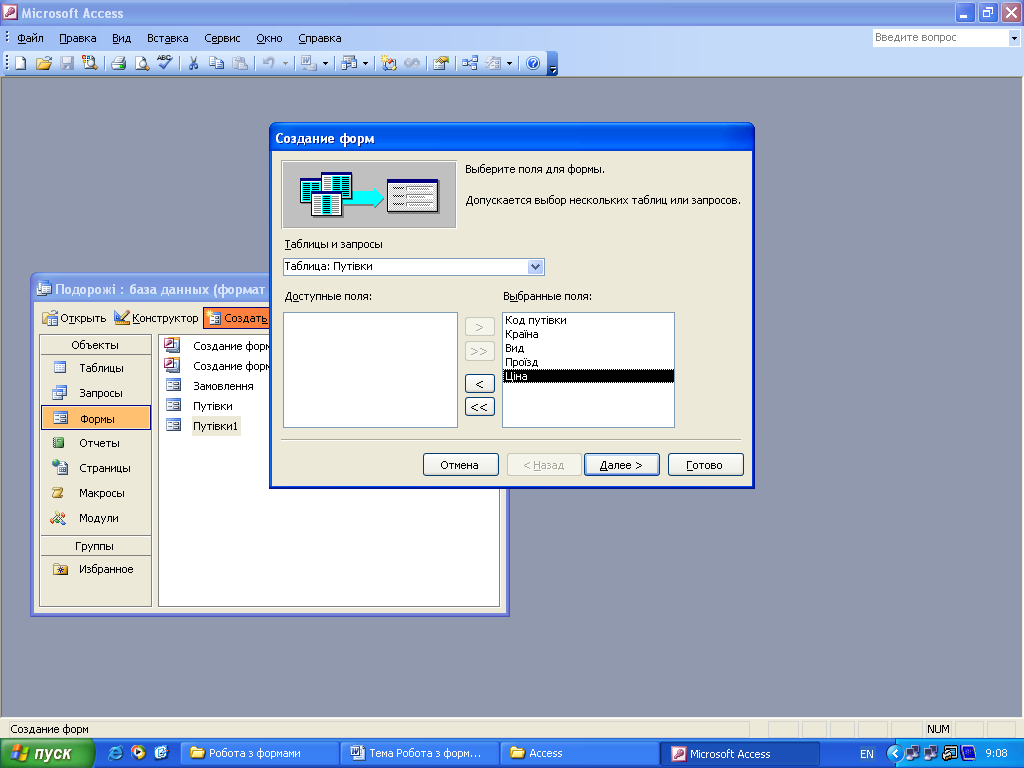Image resolution: width=1024 pixels, height=768 pixels.
Task: Select highlighted 'Ціна' field
Action: (x=588, y=376)
